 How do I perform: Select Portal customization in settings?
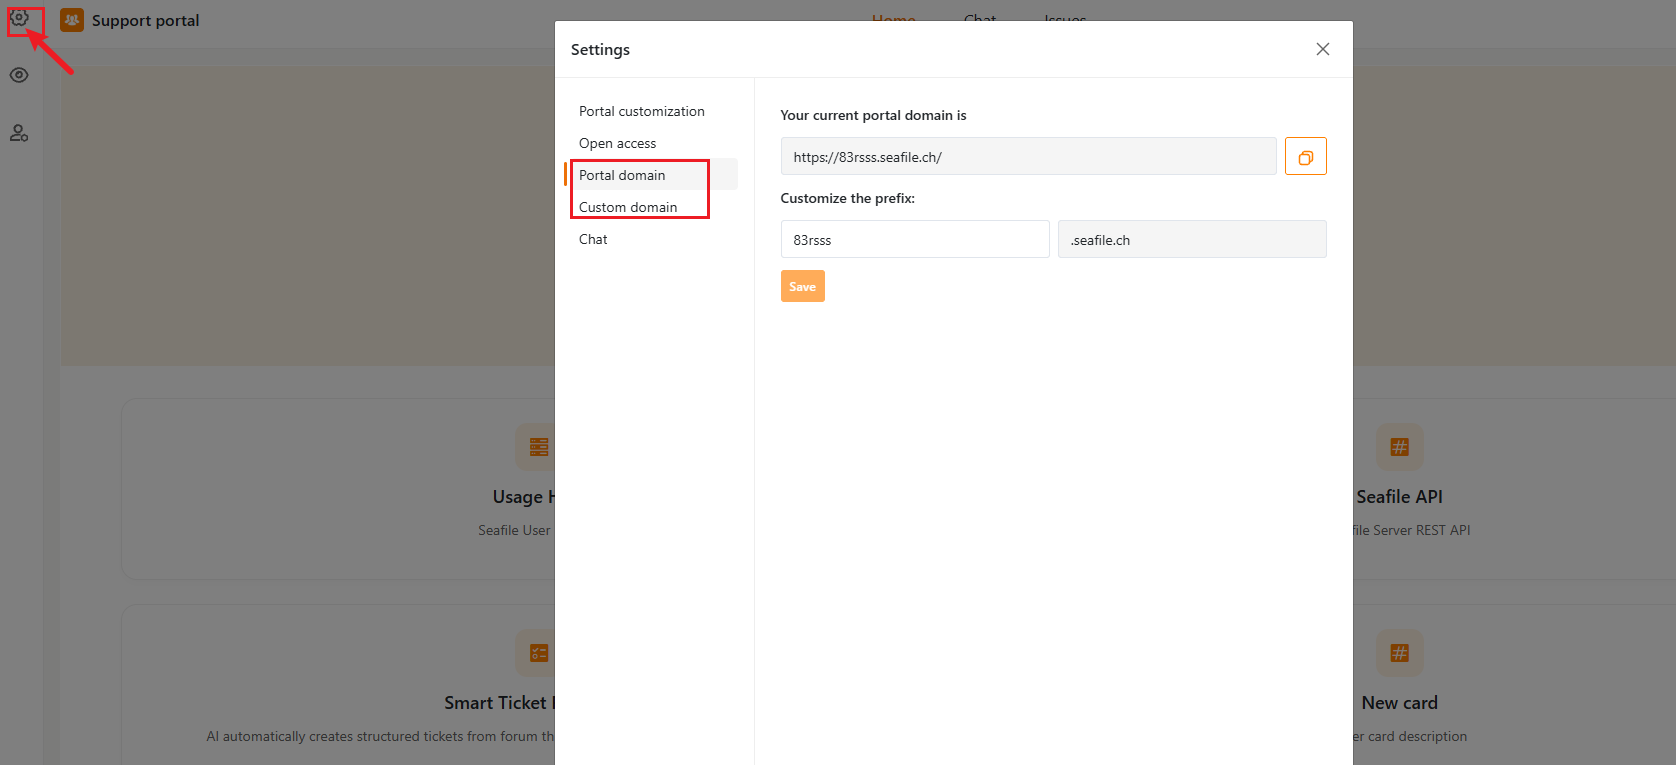(x=642, y=111)
